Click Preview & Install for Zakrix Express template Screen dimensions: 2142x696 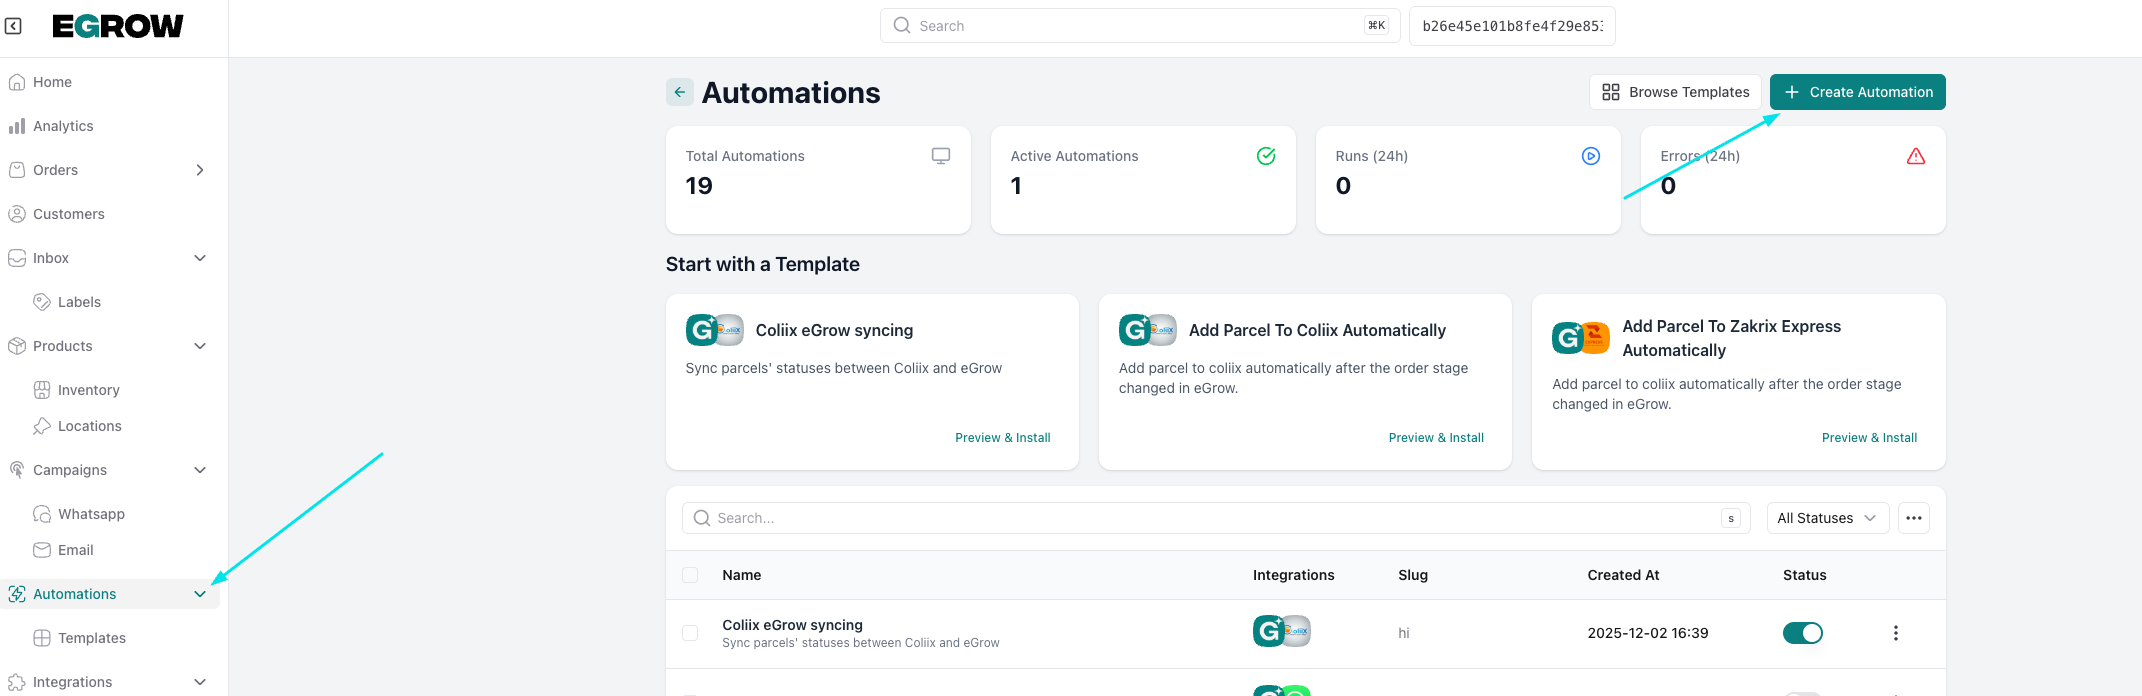point(1869,438)
